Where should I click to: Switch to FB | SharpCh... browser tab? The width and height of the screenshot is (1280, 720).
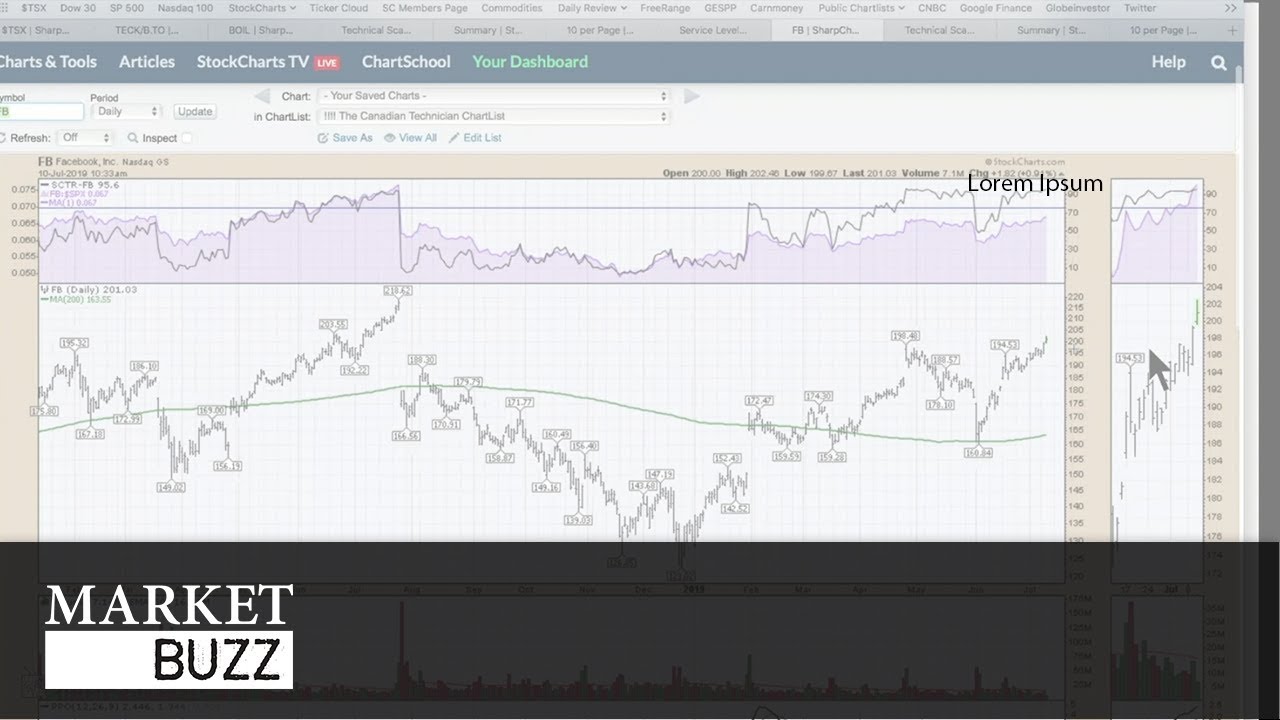click(x=826, y=30)
